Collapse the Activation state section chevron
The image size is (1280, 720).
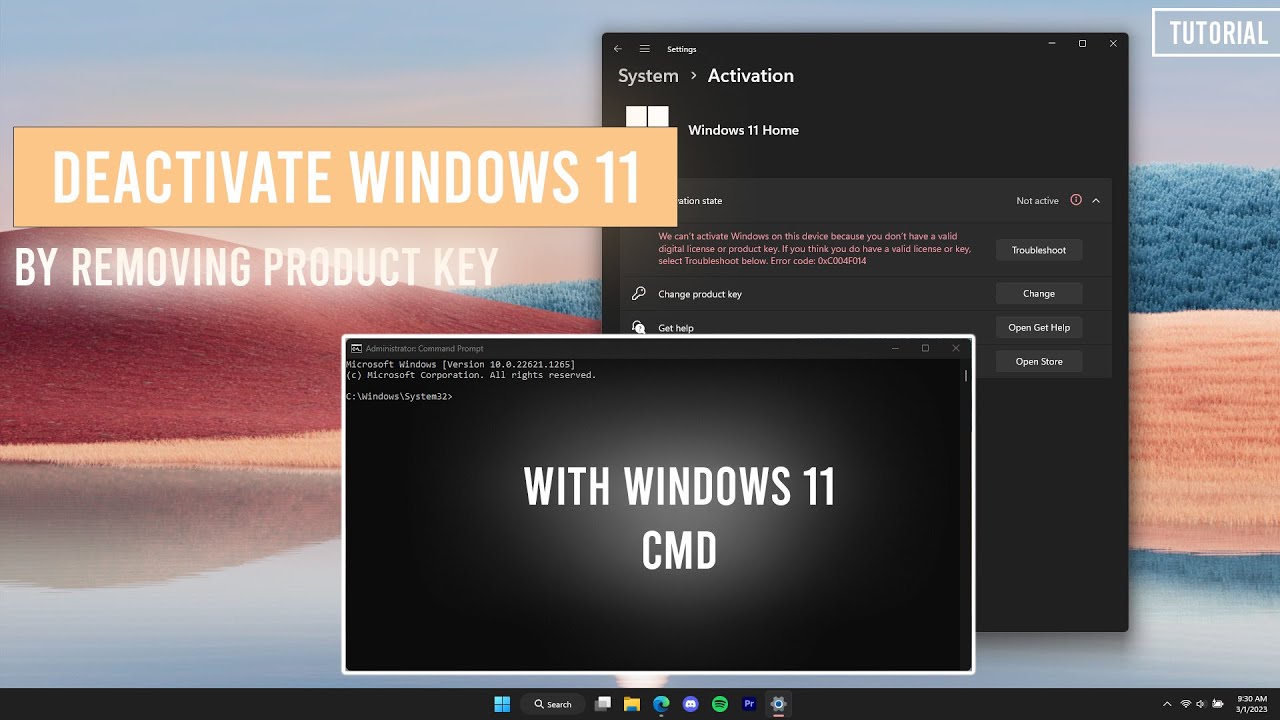click(1096, 201)
